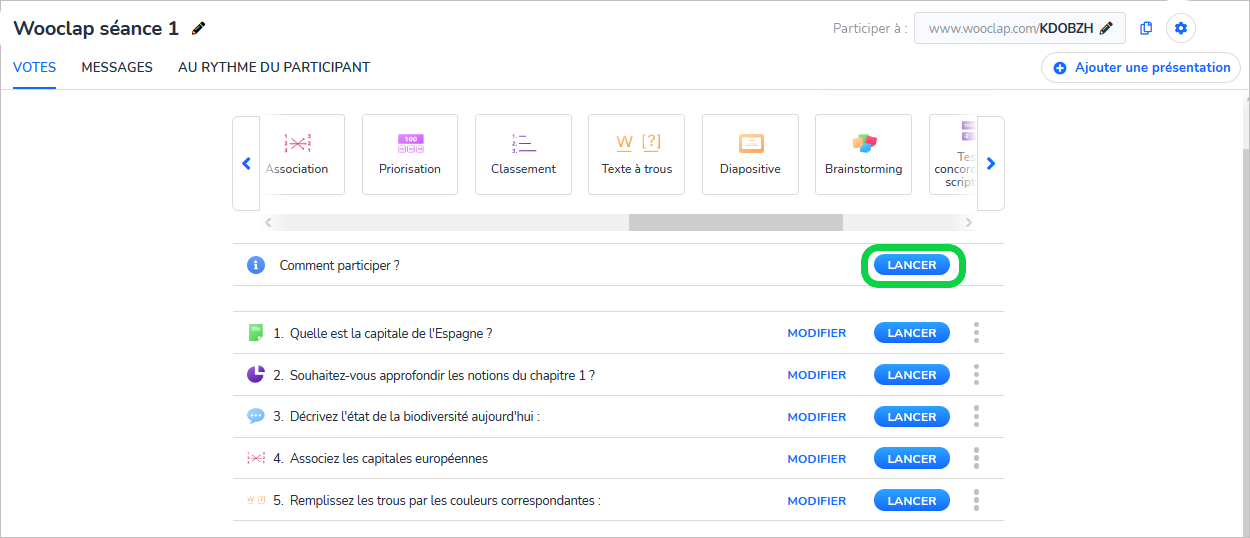Edit the event title with the pencil icon
1250x538 pixels.
pos(199,29)
